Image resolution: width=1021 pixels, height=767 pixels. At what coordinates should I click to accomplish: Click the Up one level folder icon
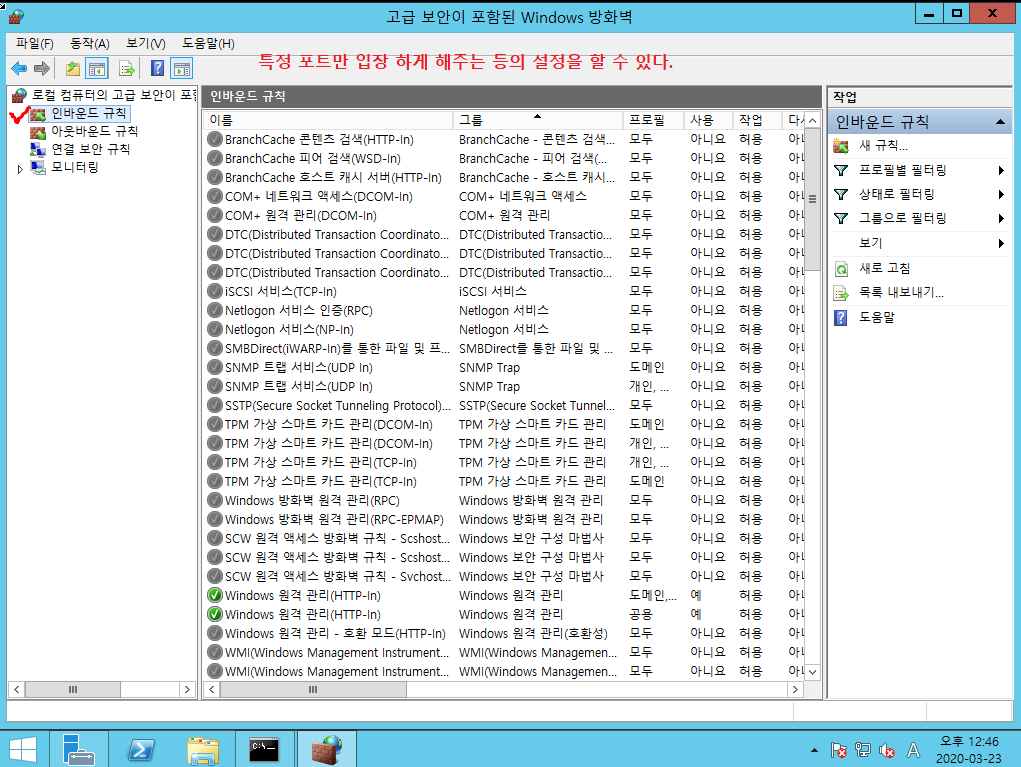point(73,68)
